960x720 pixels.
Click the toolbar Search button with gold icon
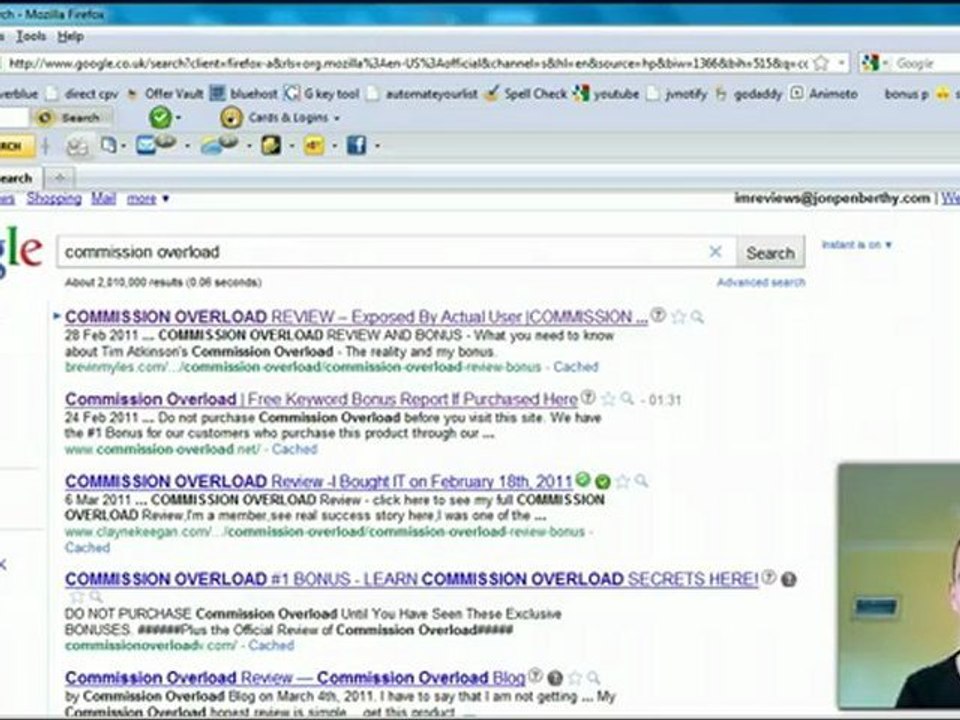(x=72, y=117)
